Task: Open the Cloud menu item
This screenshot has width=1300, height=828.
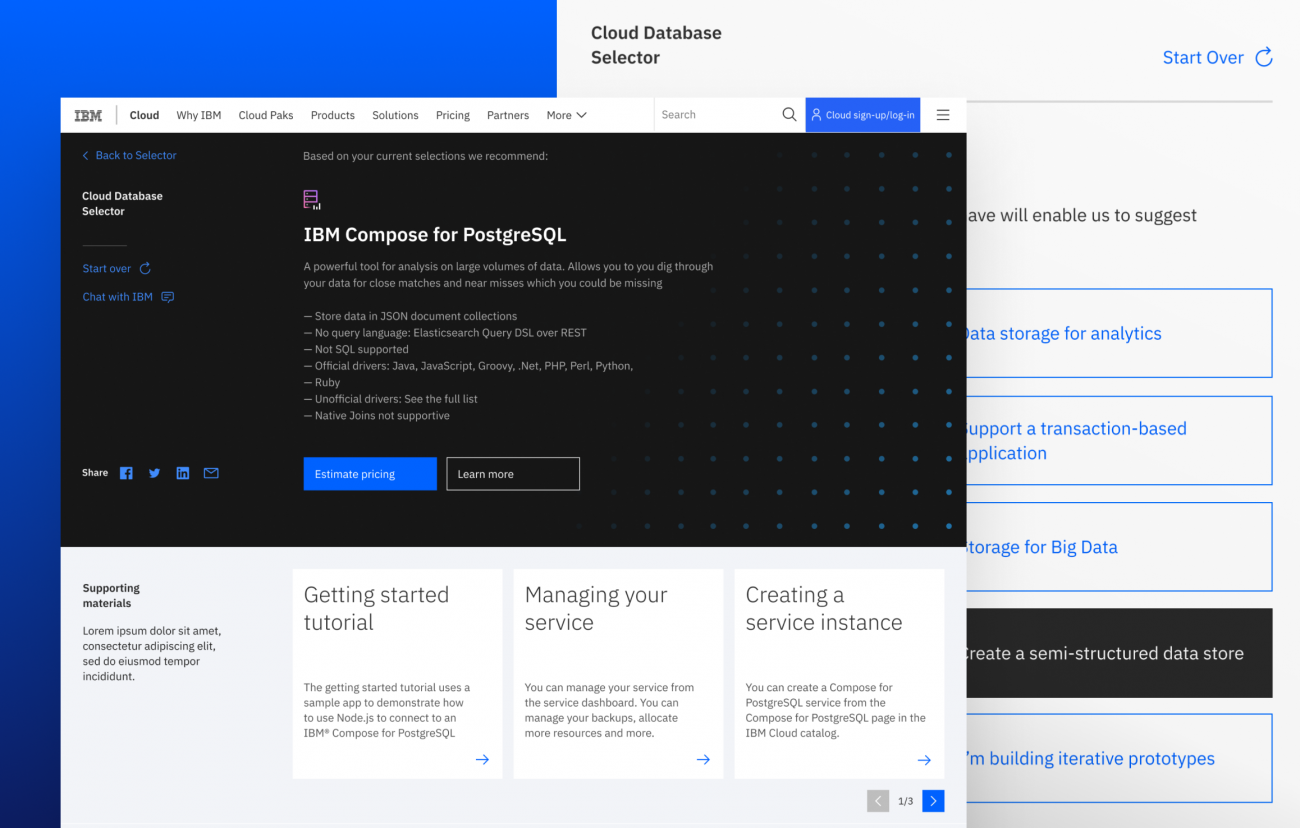Action: pyautogui.click(x=144, y=115)
